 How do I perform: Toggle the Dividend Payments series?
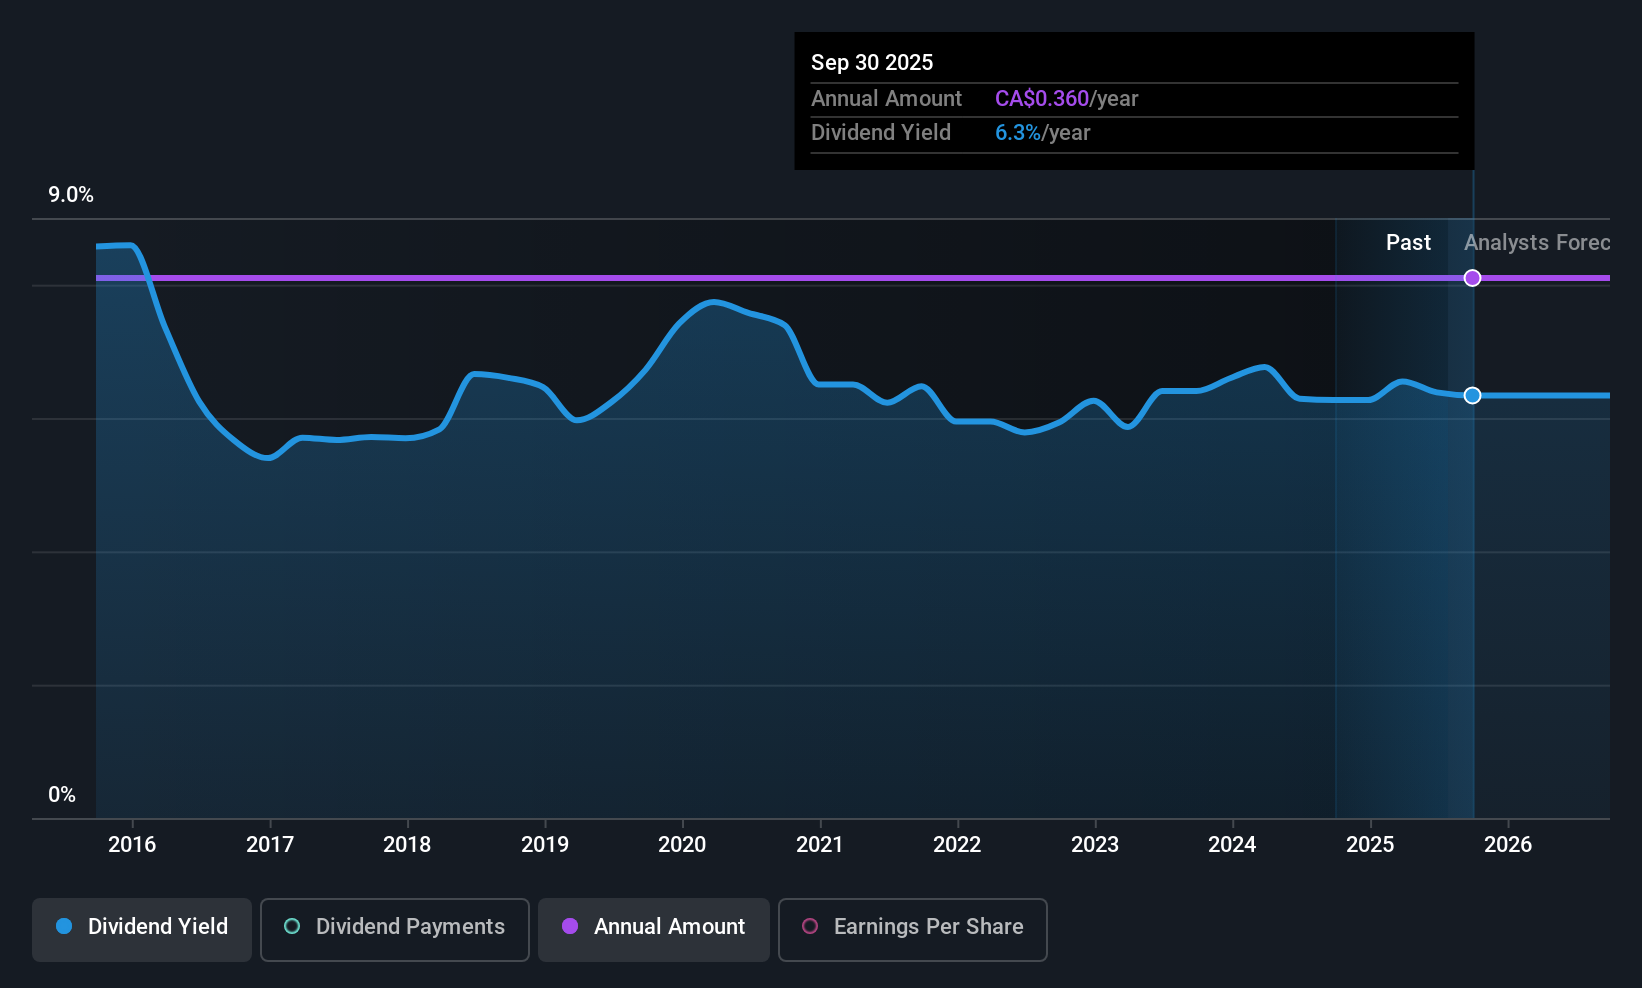pos(395,930)
